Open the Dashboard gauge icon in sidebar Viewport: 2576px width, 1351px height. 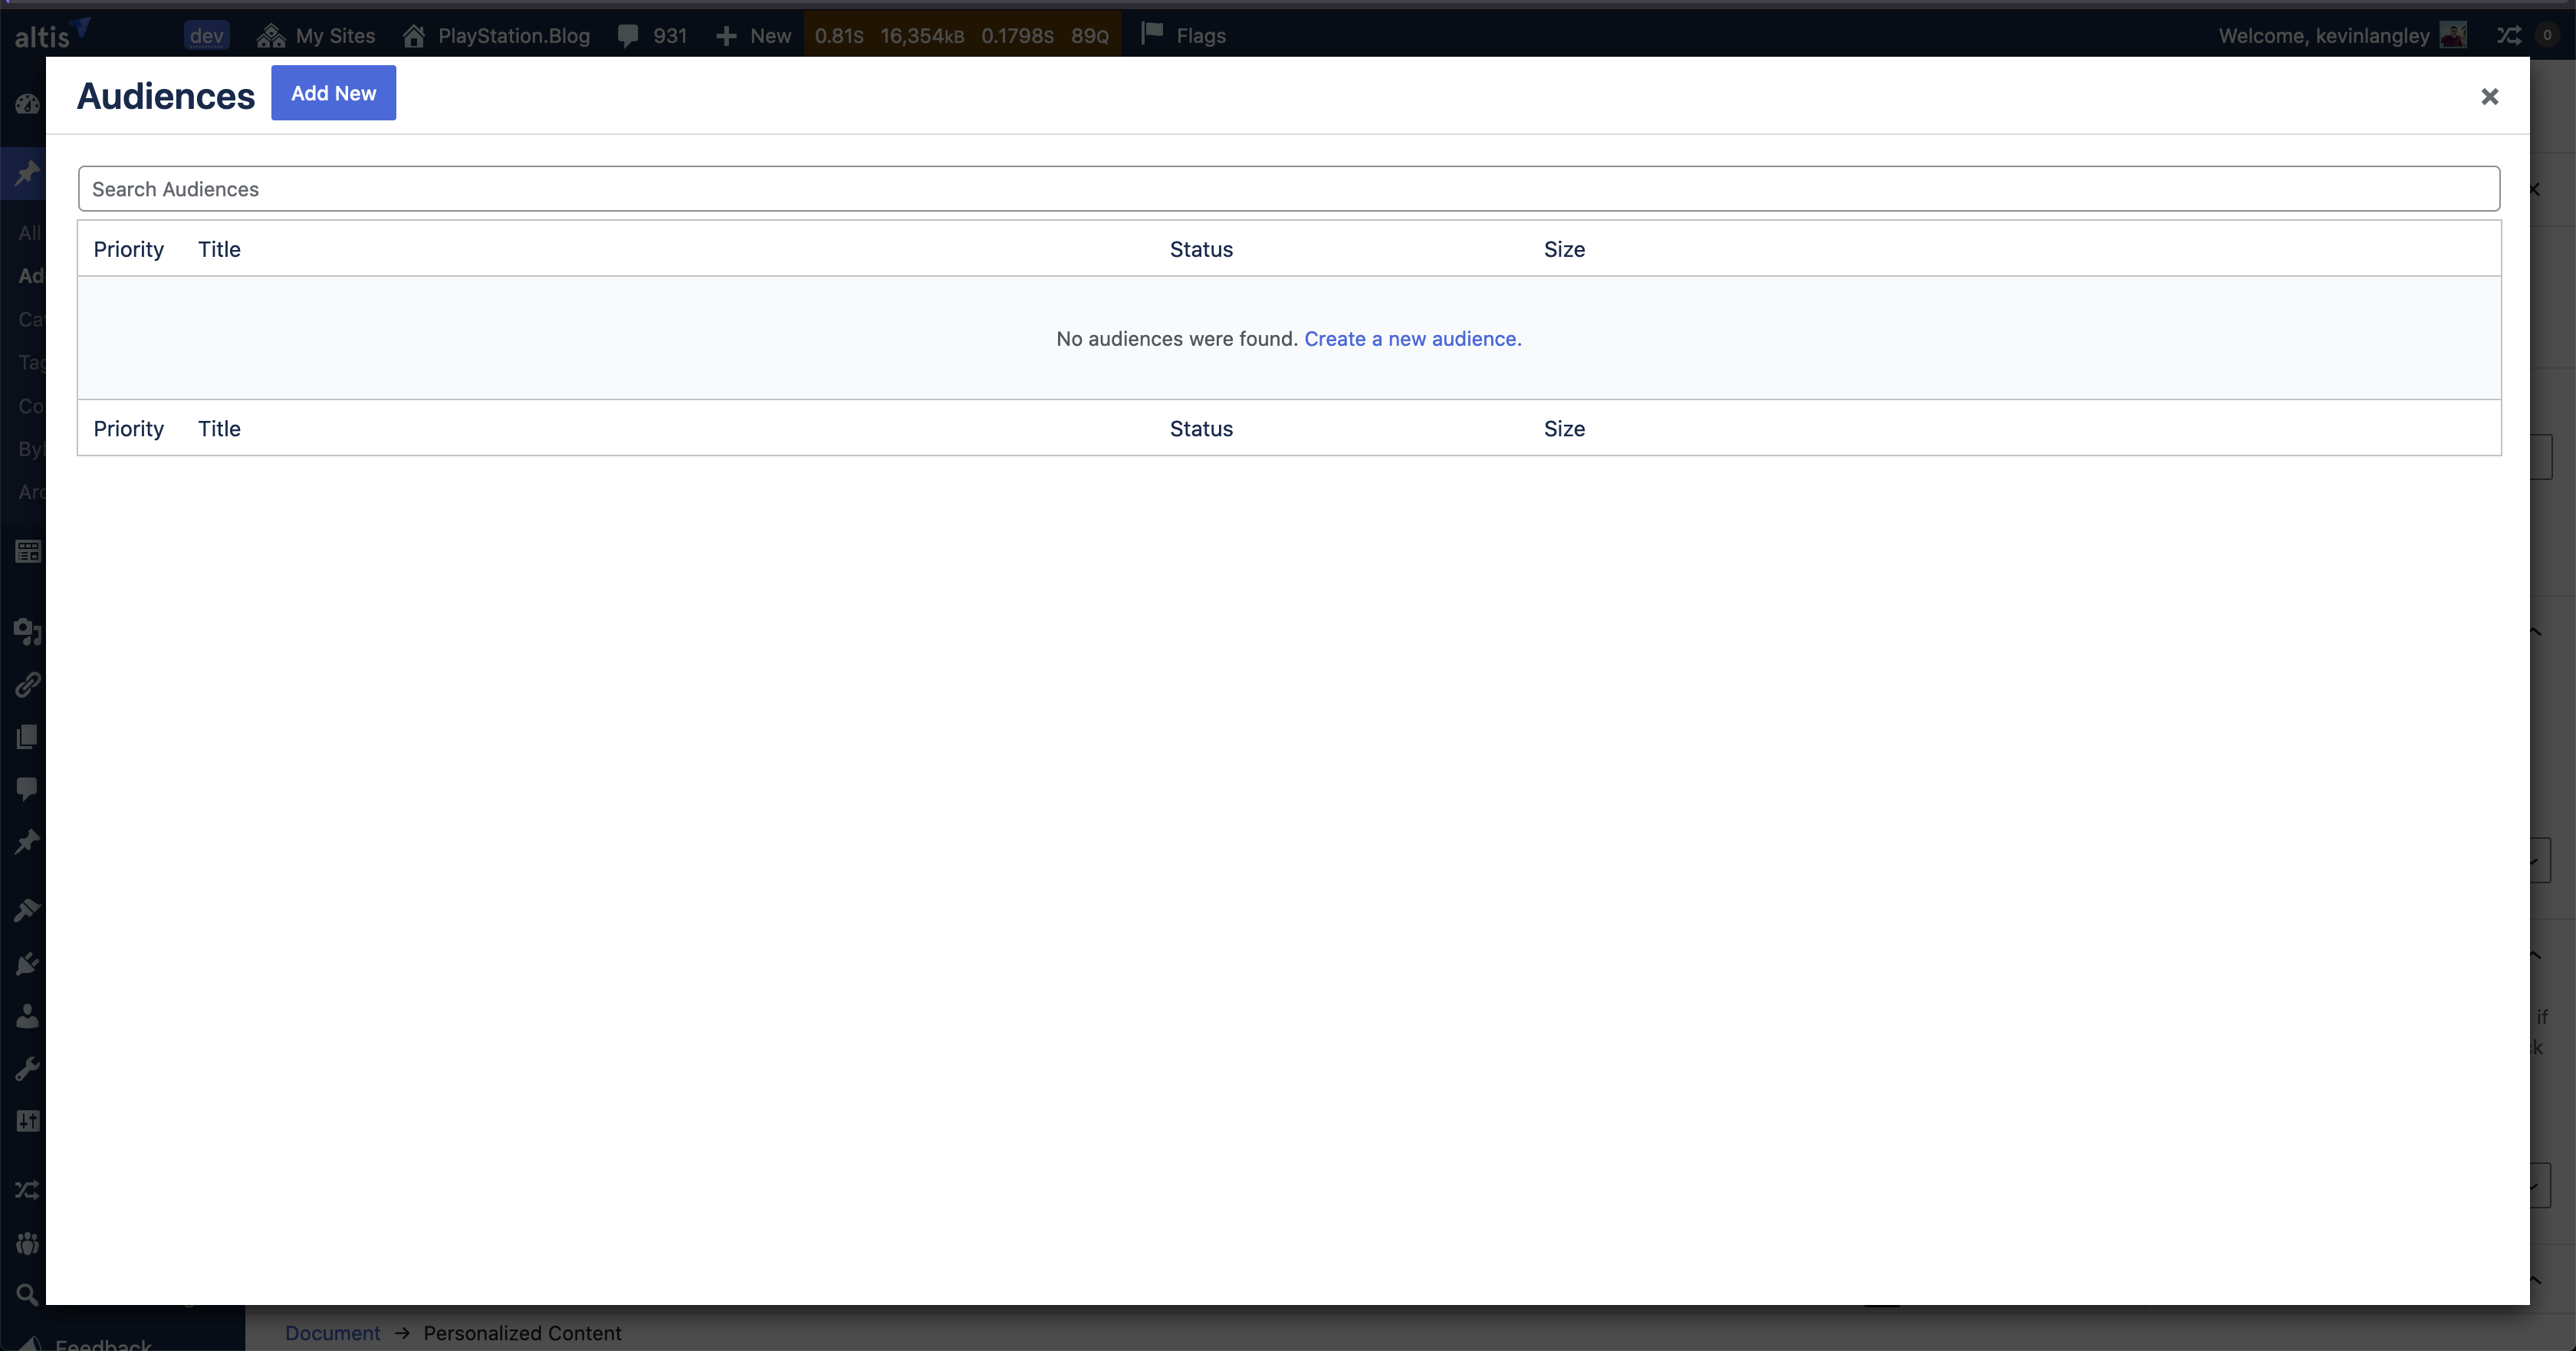click(27, 104)
